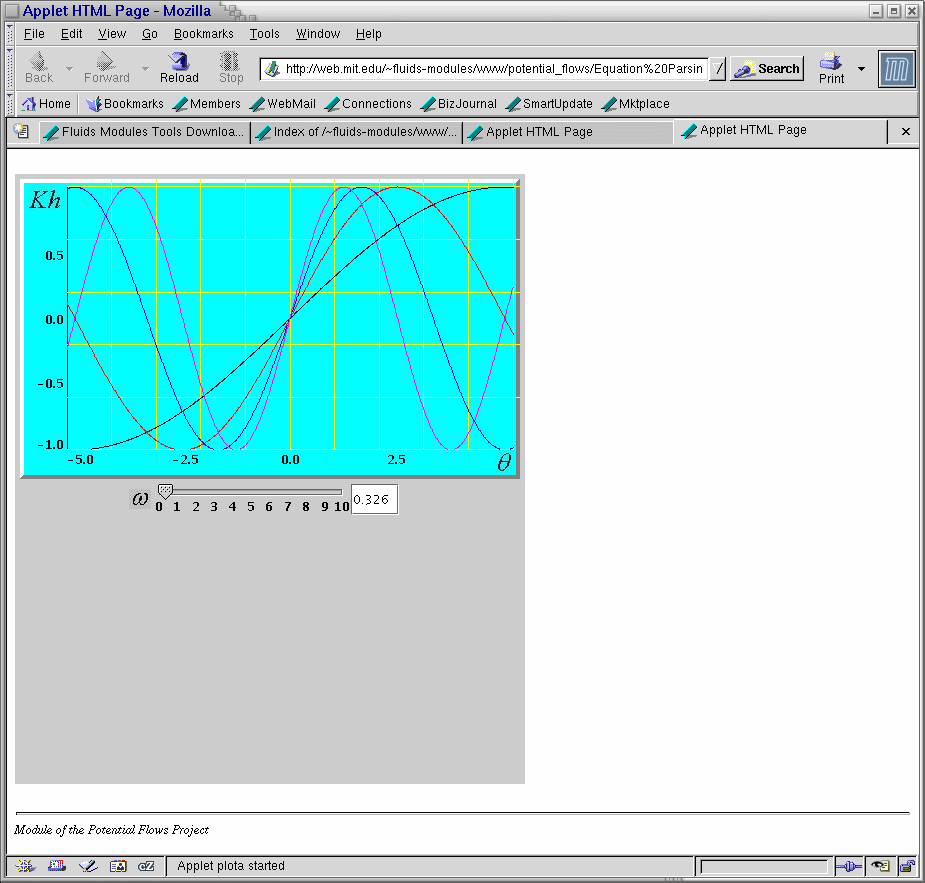The width and height of the screenshot is (925, 883).
Task: Open Mail component icon in status bar
Action: (57, 866)
